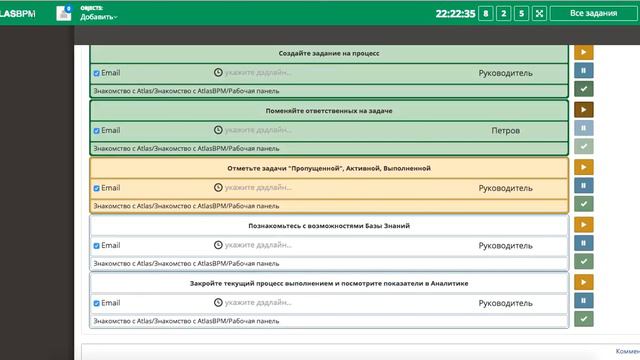Start the 'Создайте задание на процесс' task

point(584,52)
